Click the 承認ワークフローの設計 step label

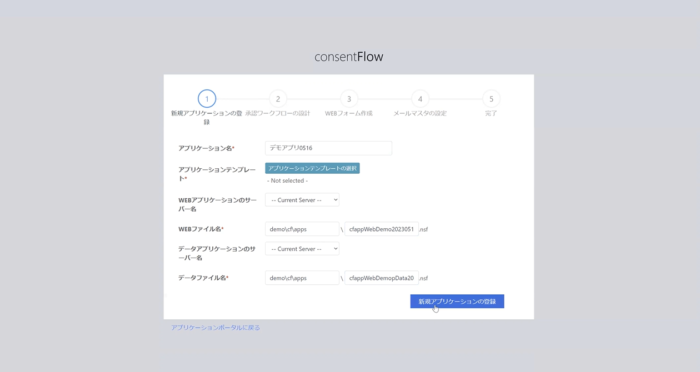coord(278,113)
